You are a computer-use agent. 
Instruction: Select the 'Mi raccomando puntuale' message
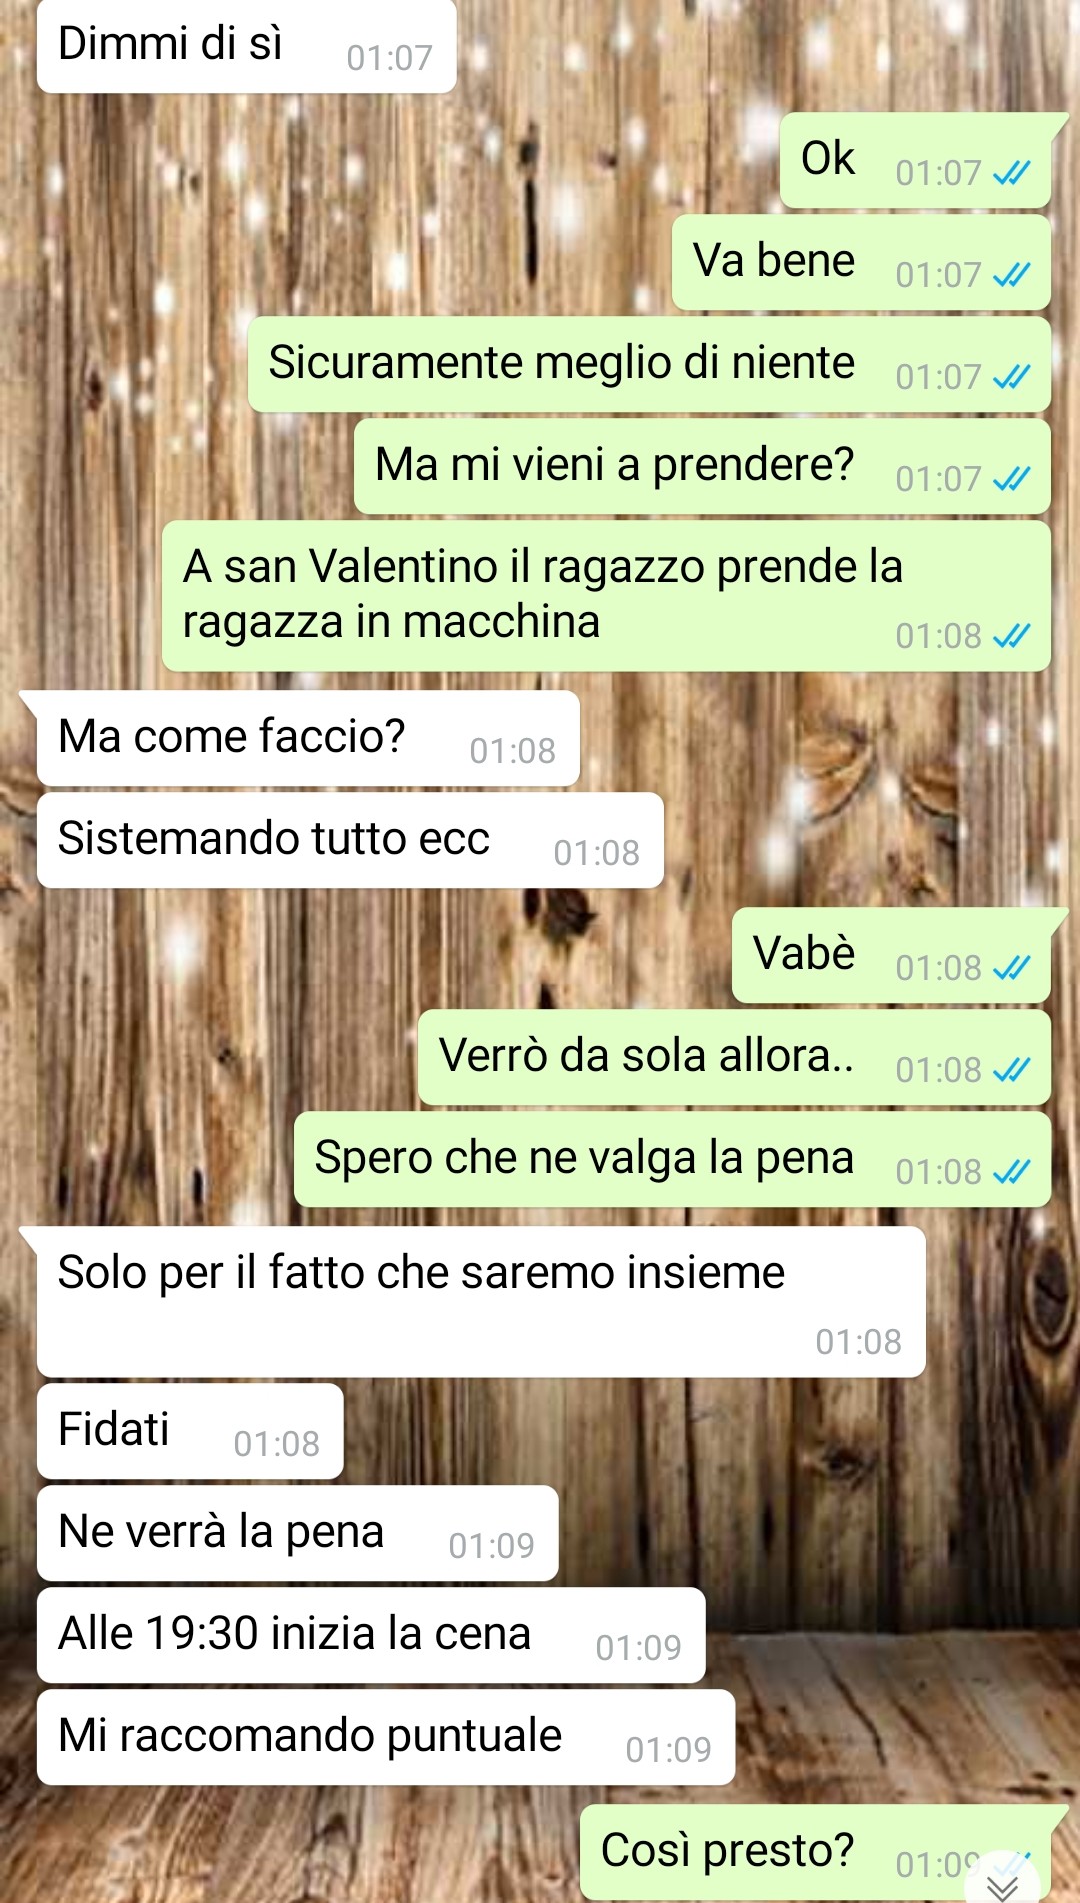[386, 1737]
